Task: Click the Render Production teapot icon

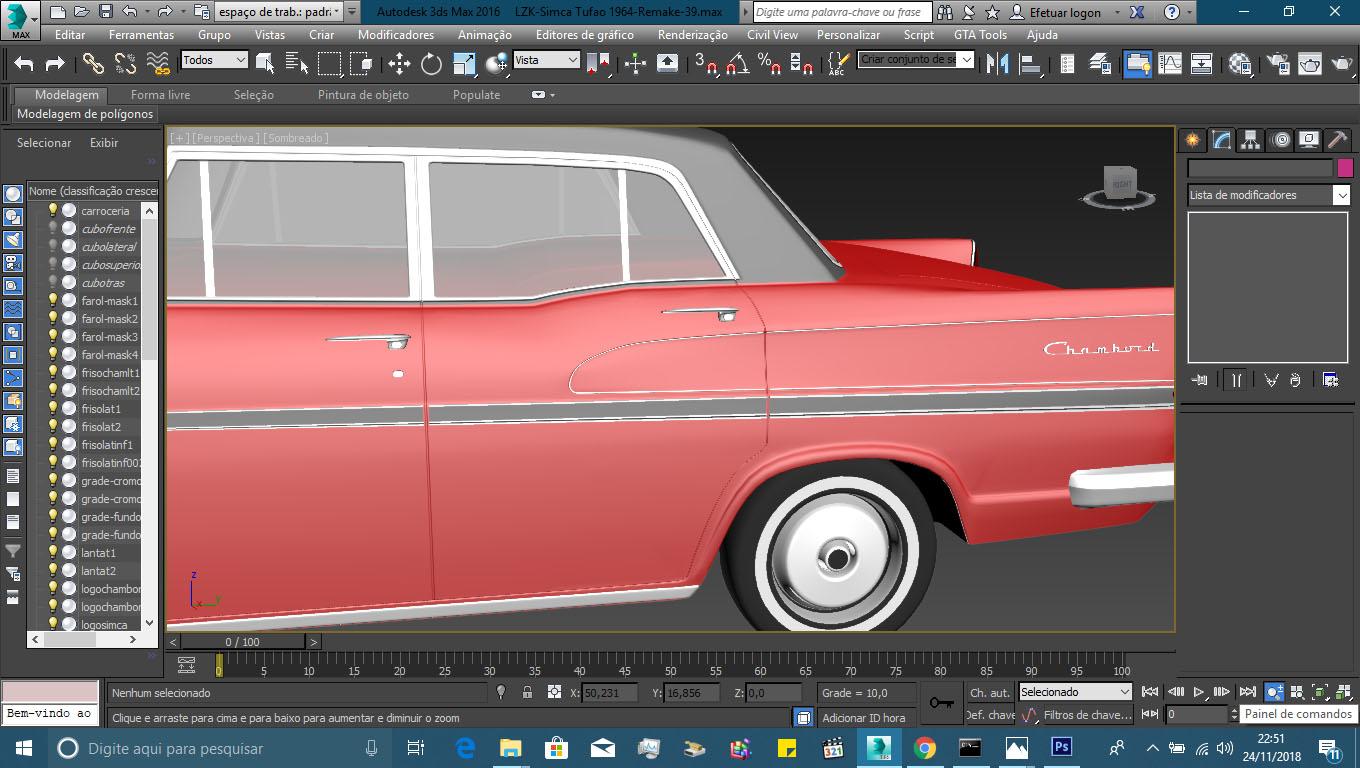Action: [1340, 64]
